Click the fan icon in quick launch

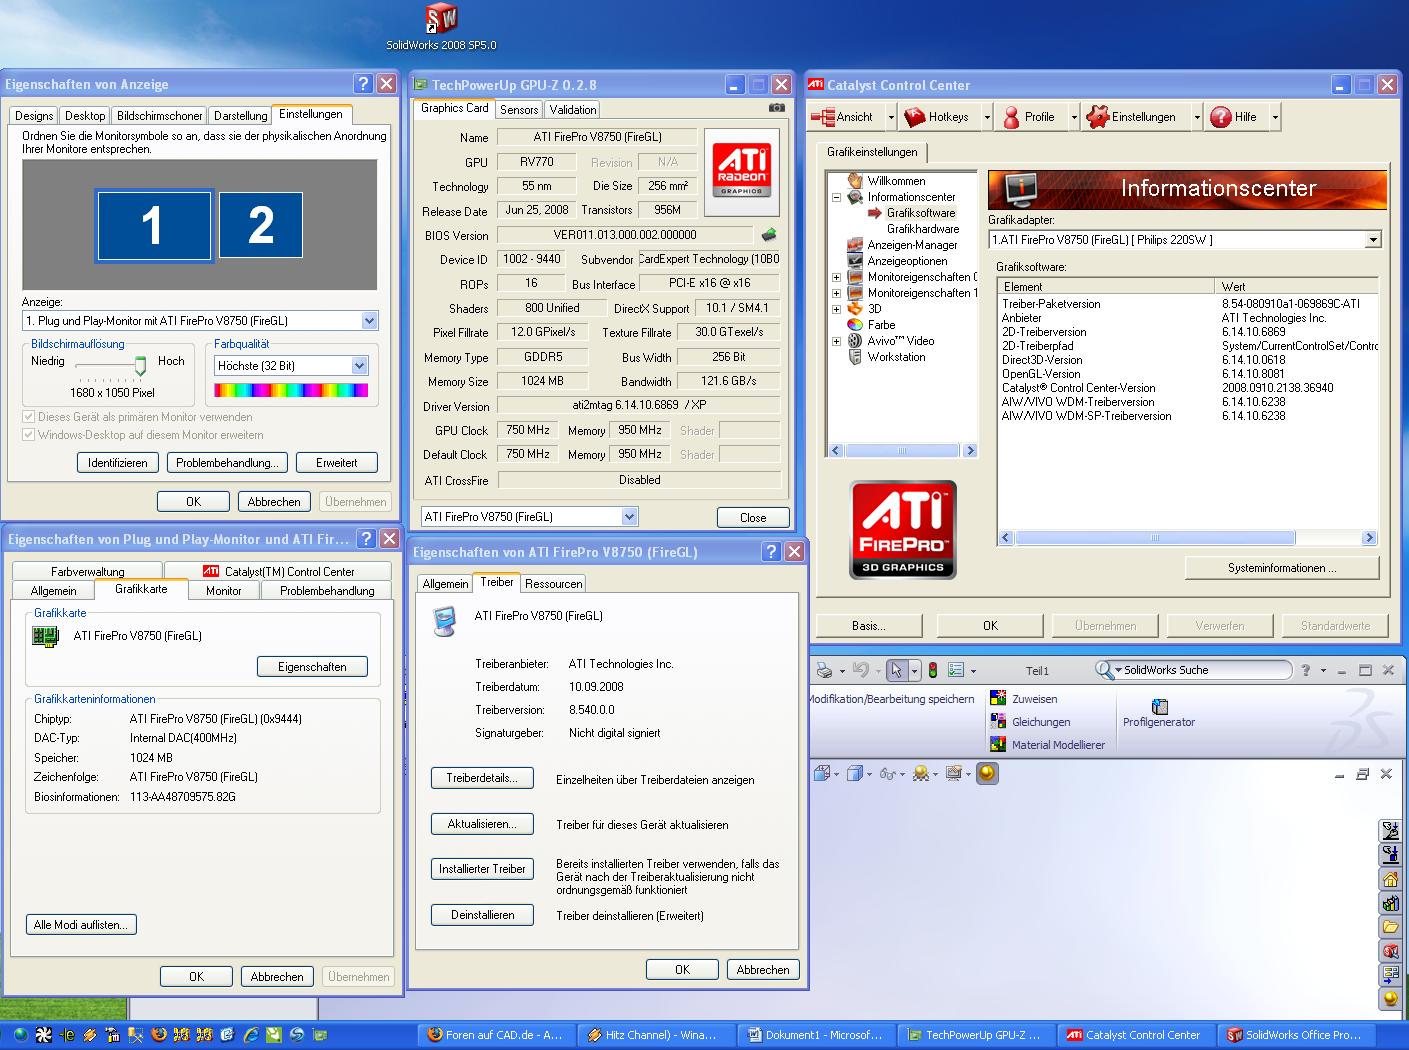43,1035
